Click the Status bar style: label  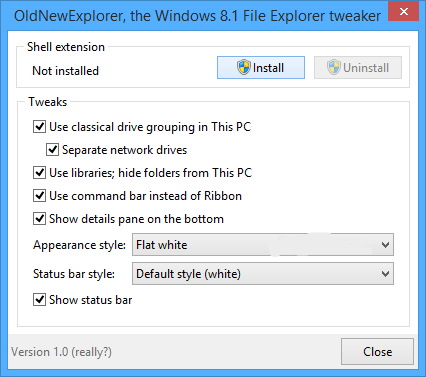tap(74, 274)
